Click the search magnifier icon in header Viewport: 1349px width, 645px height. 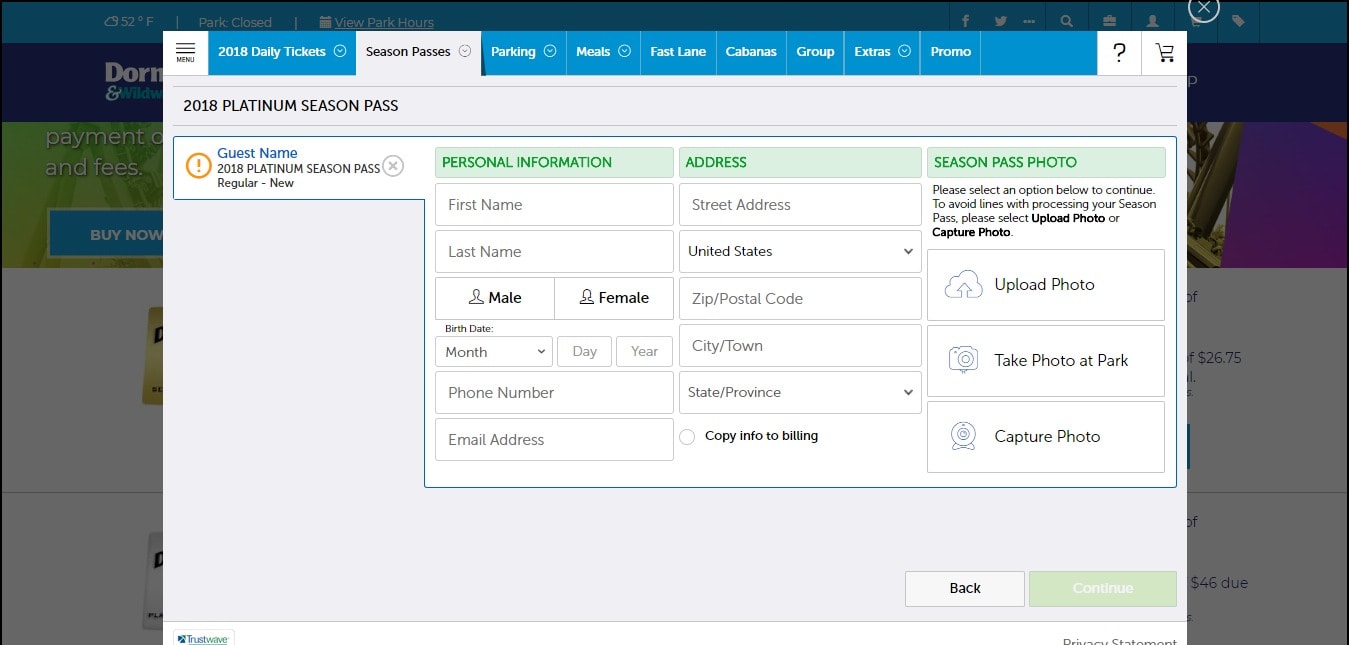tap(1067, 21)
